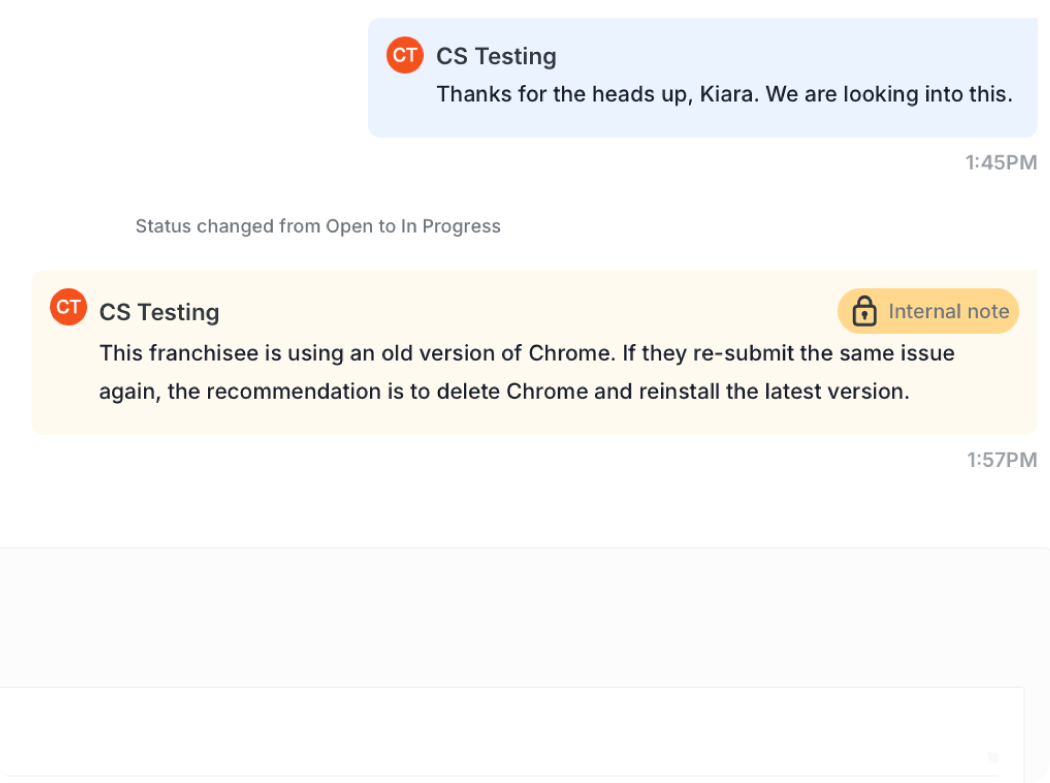Click the orange CT badge above "Thanks for the heads up"
Screen dimensions: 1050x783
(404, 56)
